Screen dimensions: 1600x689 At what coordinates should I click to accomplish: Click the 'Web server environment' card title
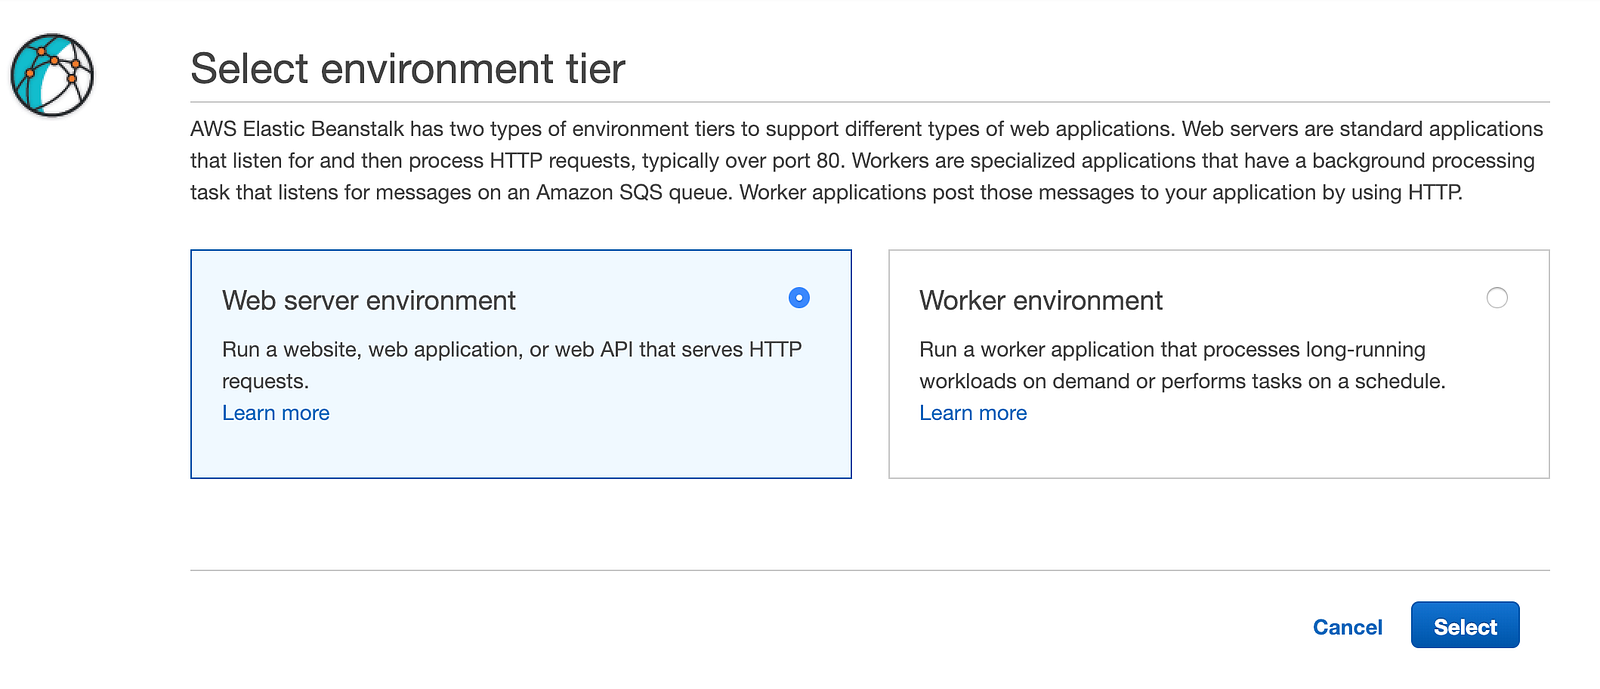tap(369, 301)
